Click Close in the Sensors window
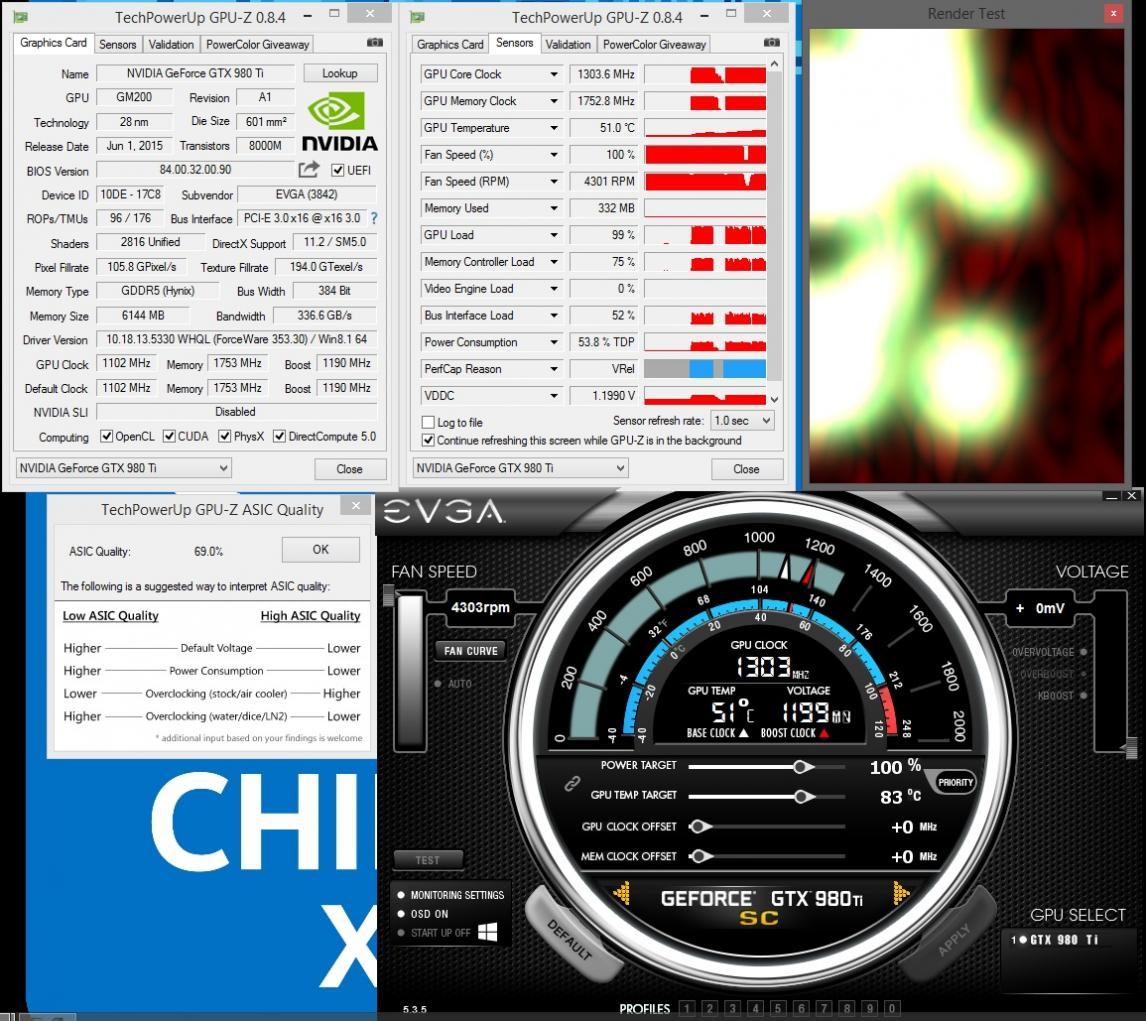The width and height of the screenshot is (1146, 1021). pos(746,469)
